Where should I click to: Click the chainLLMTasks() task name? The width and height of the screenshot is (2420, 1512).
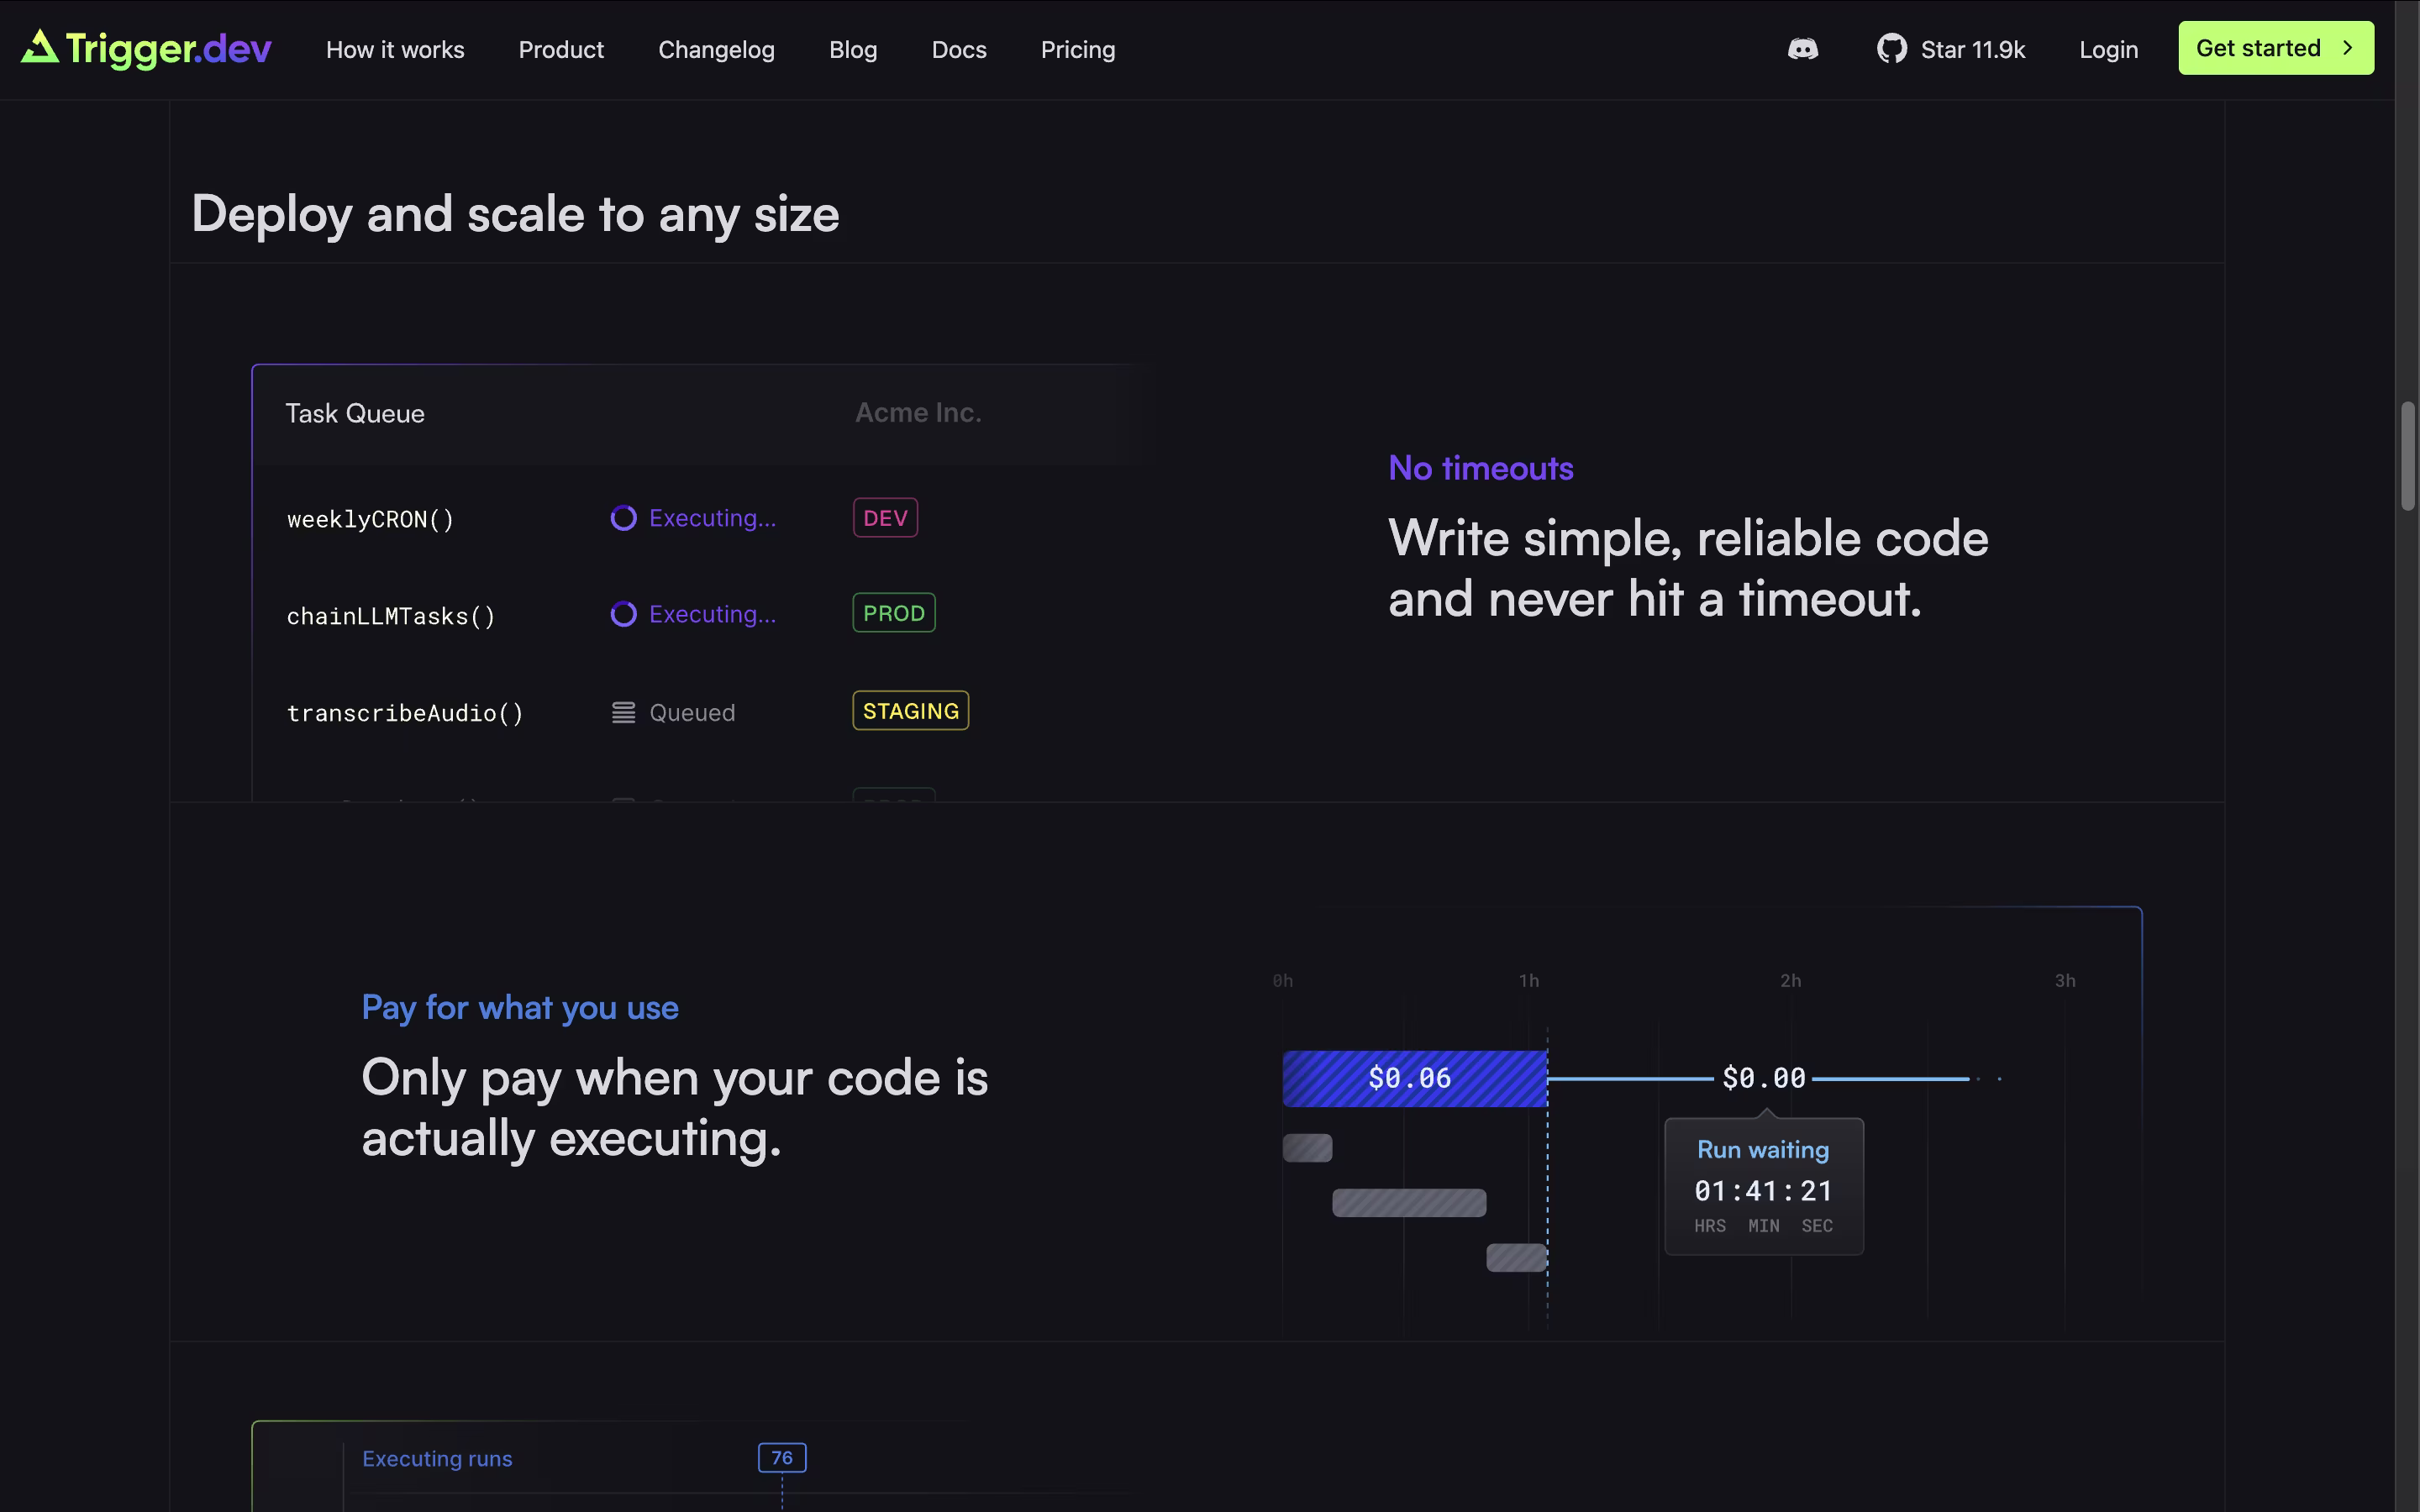[391, 616]
